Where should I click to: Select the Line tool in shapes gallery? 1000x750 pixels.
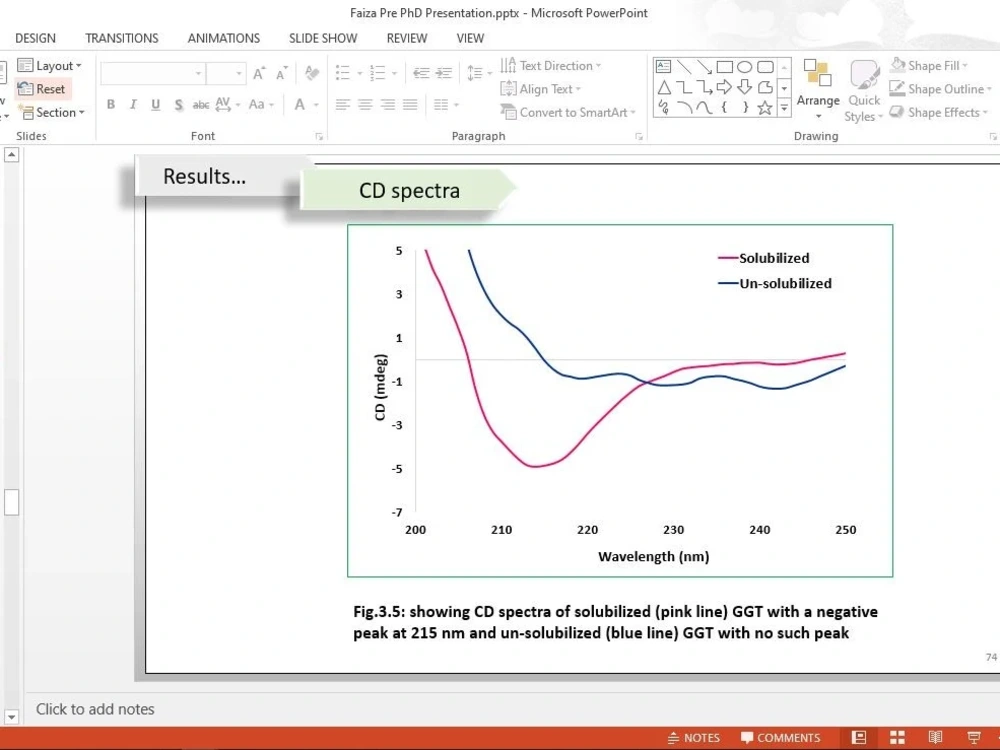pos(684,67)
